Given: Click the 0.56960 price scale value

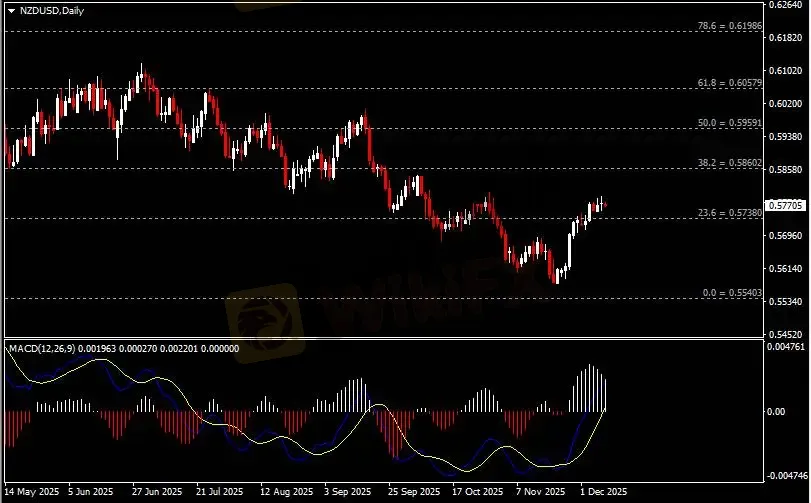Looking at the screenshot, I should (x=786, y=235).
